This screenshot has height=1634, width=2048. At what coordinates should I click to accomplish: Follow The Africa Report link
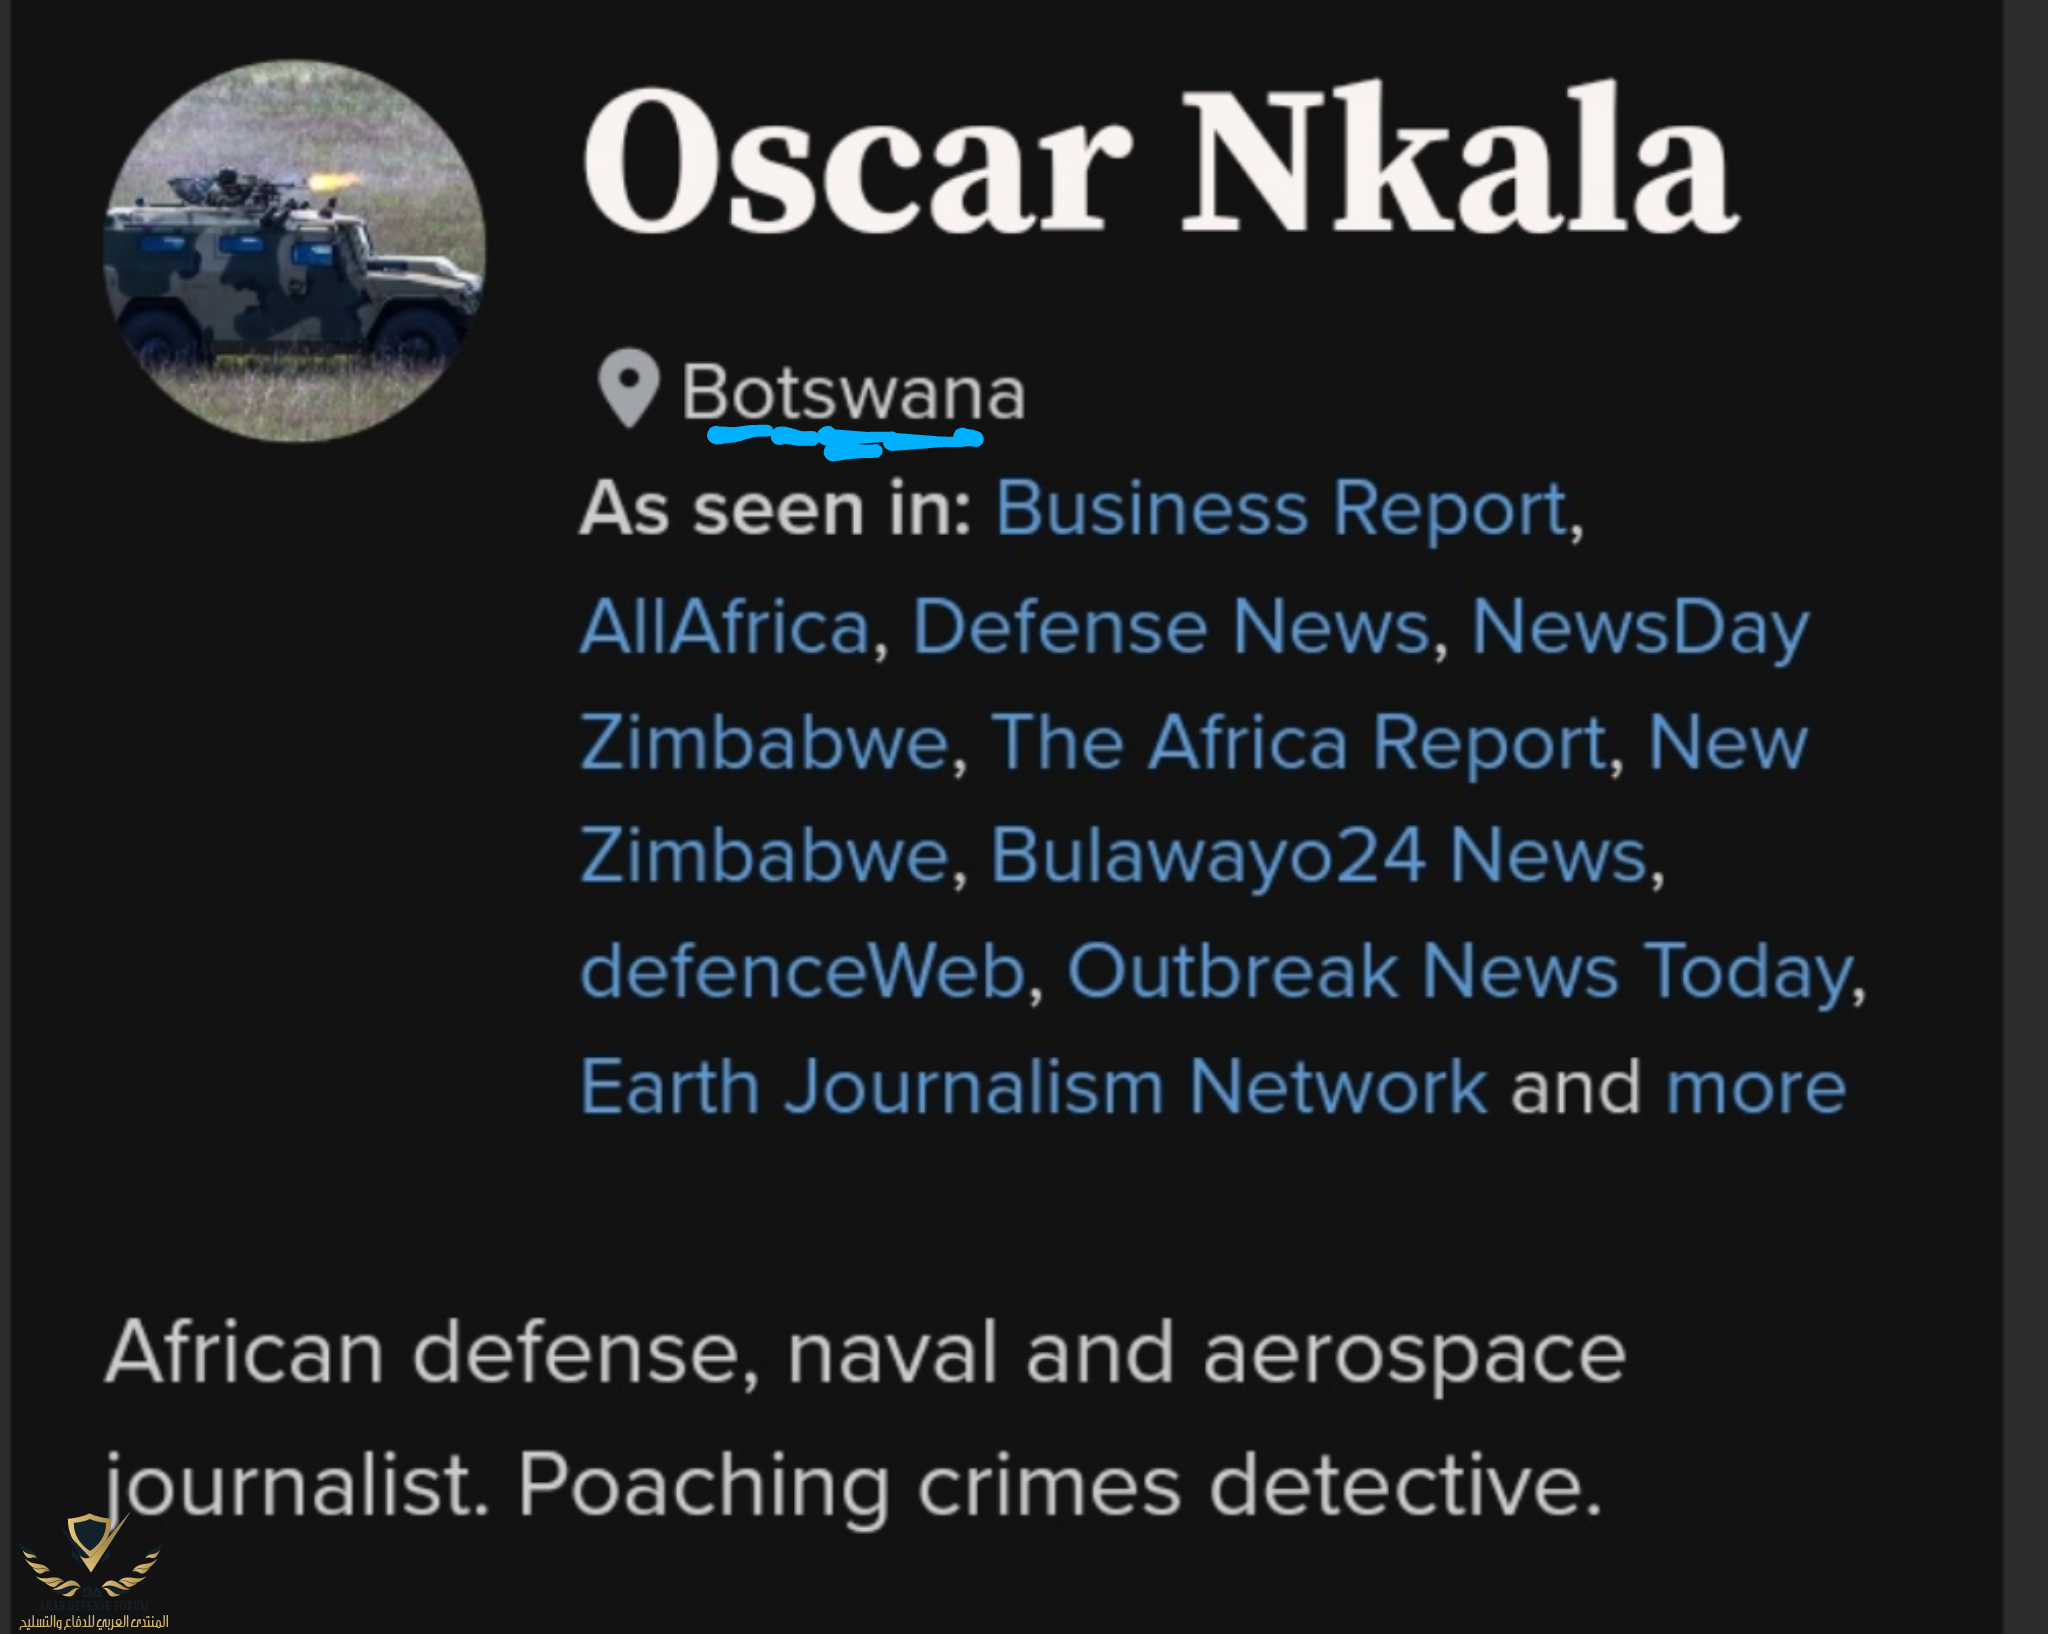coord(1298,743)
